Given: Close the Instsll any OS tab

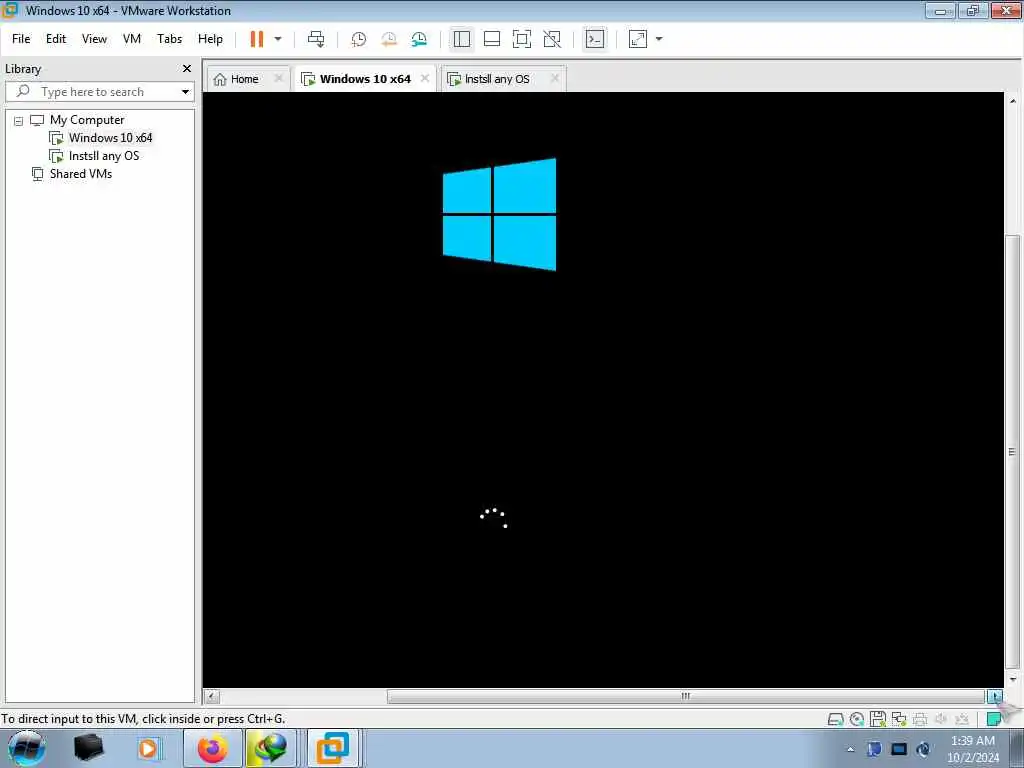Looking at the screenshot, I should (555, 78).
